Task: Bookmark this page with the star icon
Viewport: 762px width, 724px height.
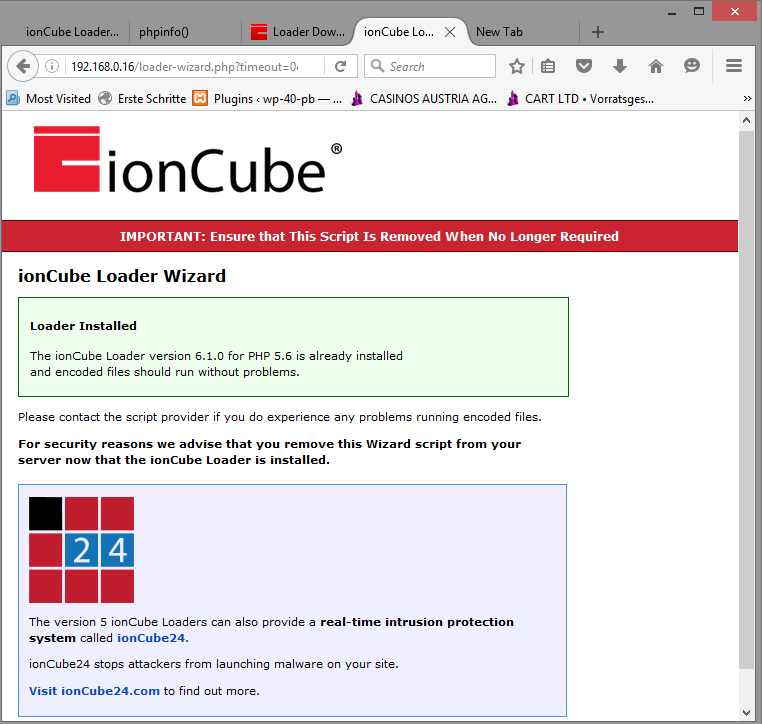Action: [517, 66]
